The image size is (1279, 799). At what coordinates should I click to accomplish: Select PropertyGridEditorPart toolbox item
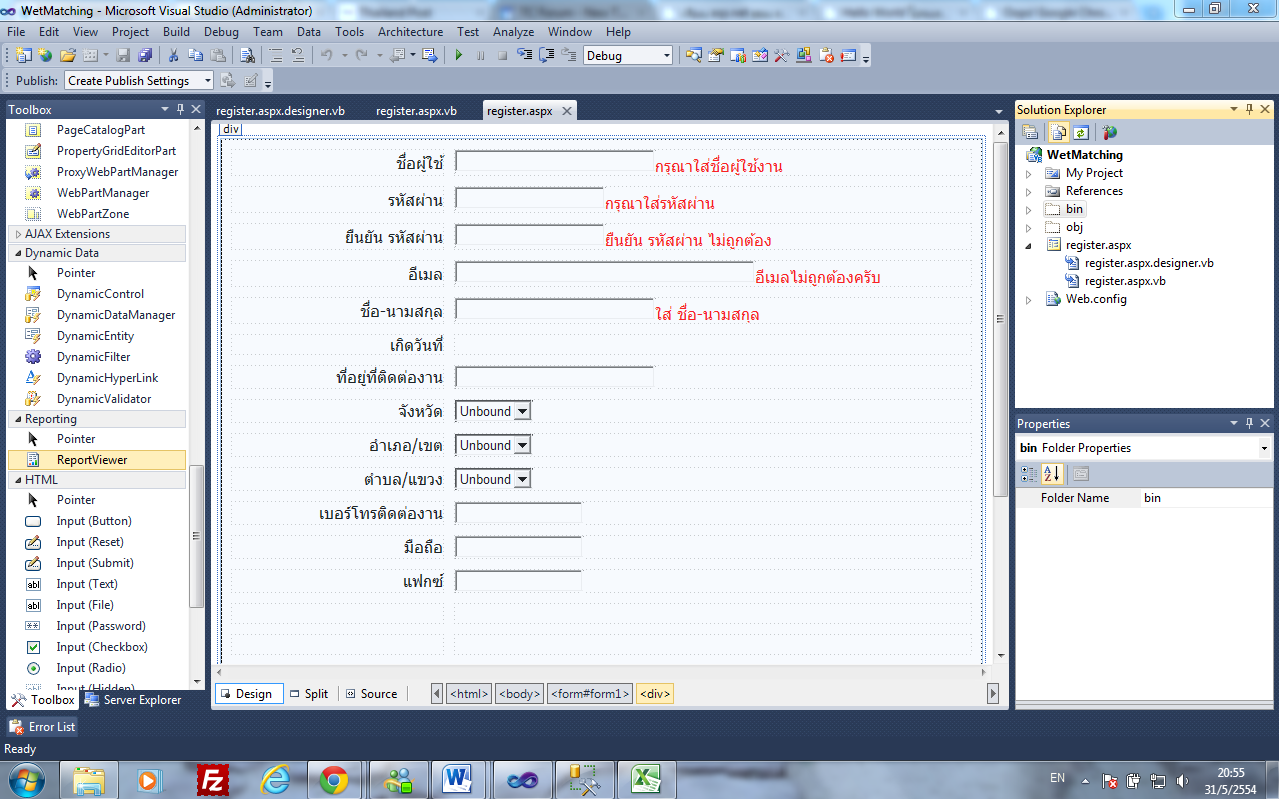pyautogui.click(x=97, y=151)
